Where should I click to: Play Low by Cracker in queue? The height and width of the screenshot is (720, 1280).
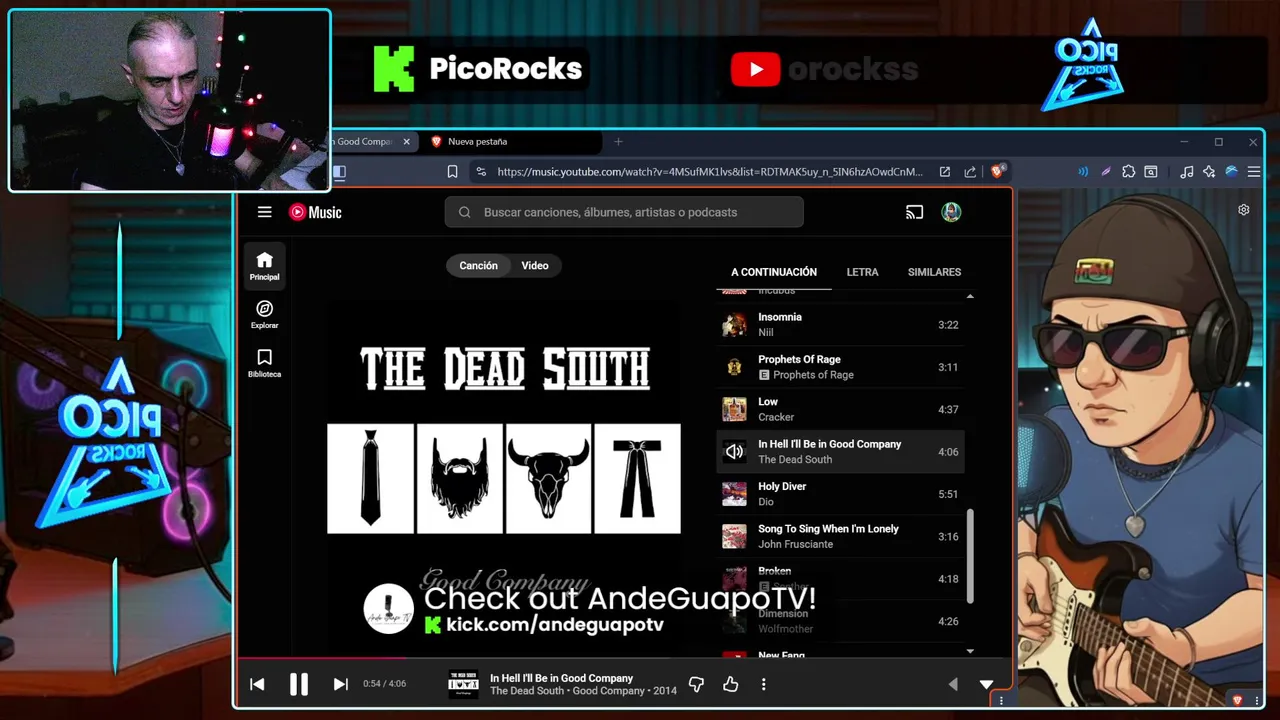point(841,409)
